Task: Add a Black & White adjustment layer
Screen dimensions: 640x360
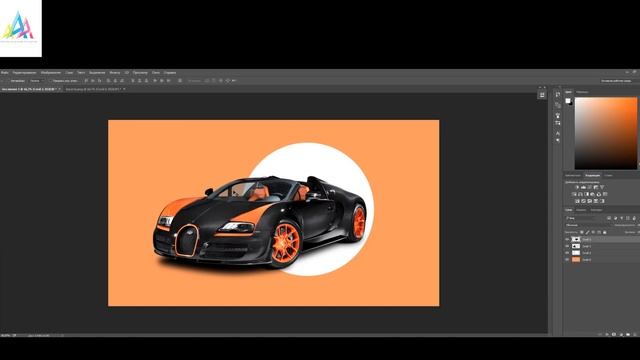Action: click(x=587, y=194)
